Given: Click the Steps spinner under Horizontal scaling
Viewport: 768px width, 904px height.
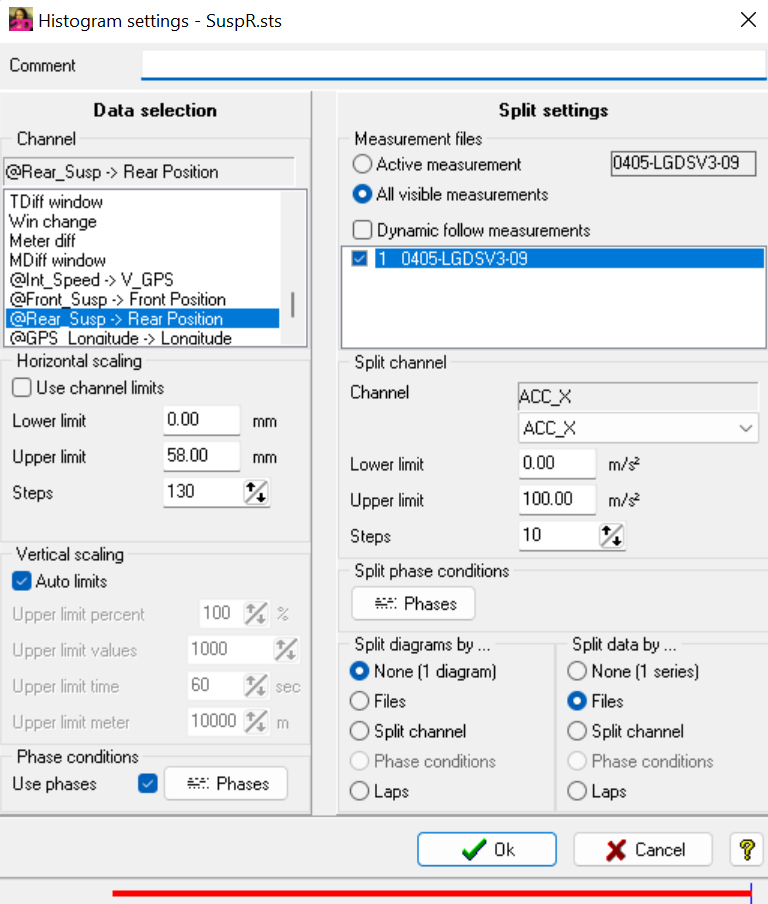Looking at the screenshot, I should (257, 492).
